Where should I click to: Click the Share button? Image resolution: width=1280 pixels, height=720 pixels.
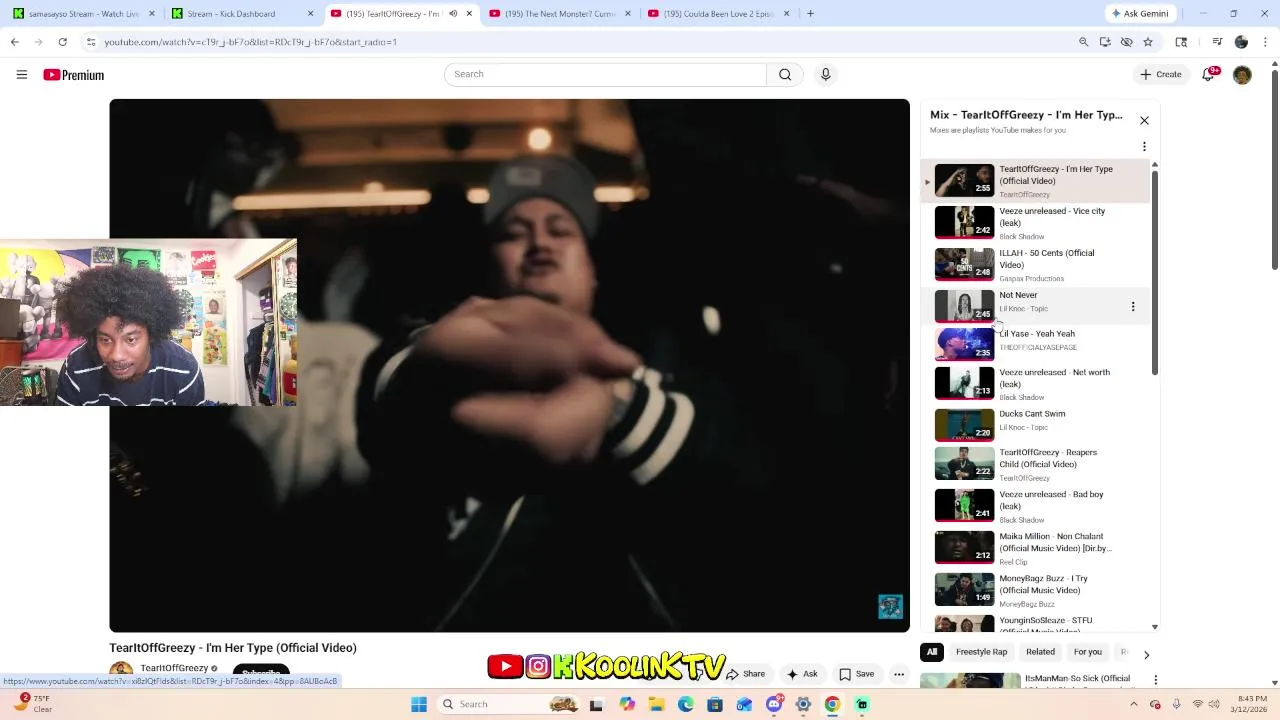[x=746, y=674]
